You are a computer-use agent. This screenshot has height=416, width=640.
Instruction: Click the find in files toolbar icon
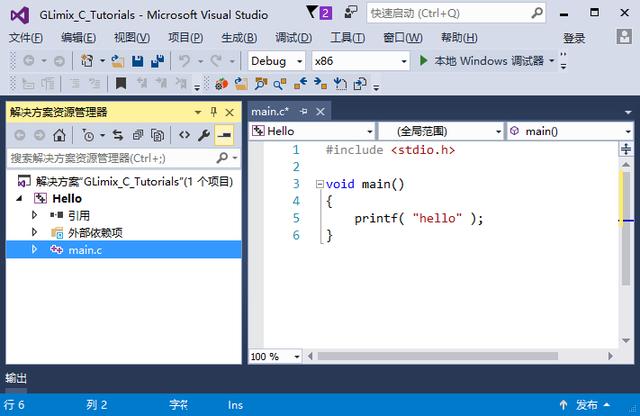pyautogui.click(x=260, y=84)
